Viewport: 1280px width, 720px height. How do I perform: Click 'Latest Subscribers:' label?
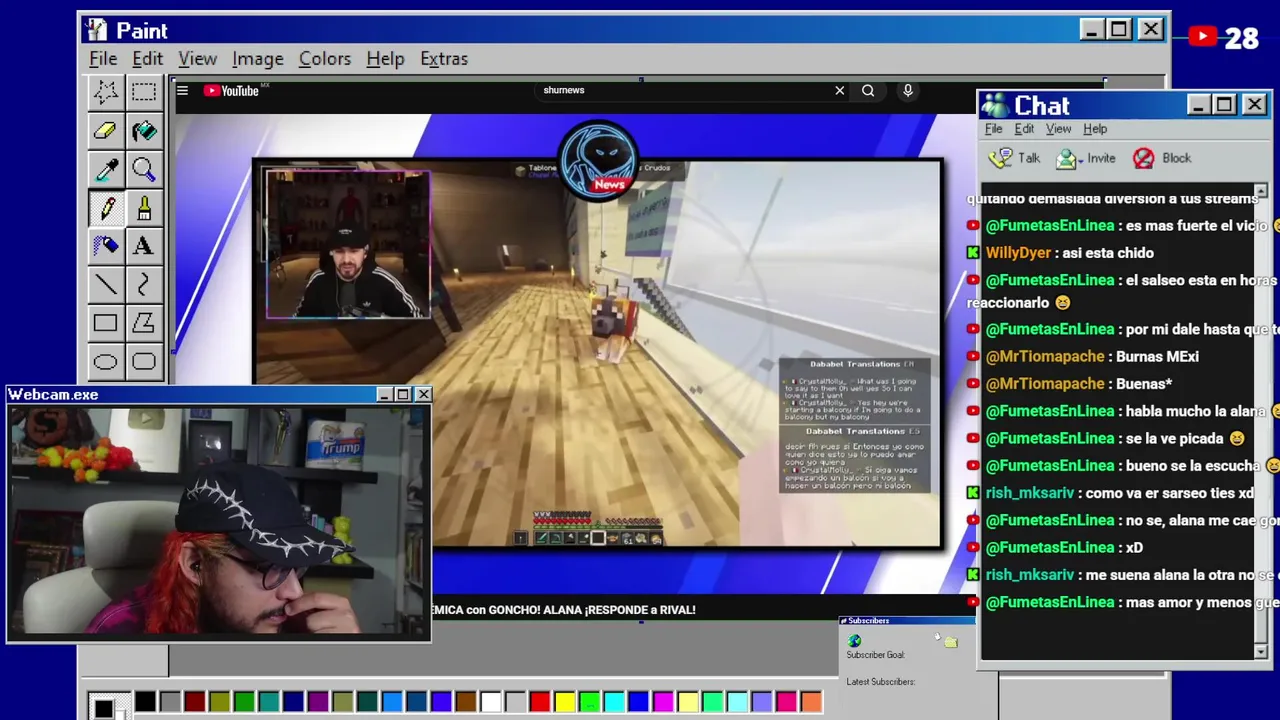(x=881, y=682)
